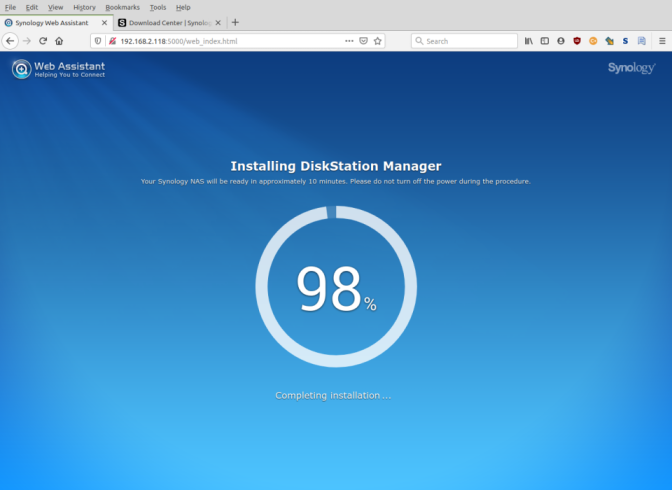This screenshot has height=490, width=672.
Task: Open the File menu
Action: [10, 7]
